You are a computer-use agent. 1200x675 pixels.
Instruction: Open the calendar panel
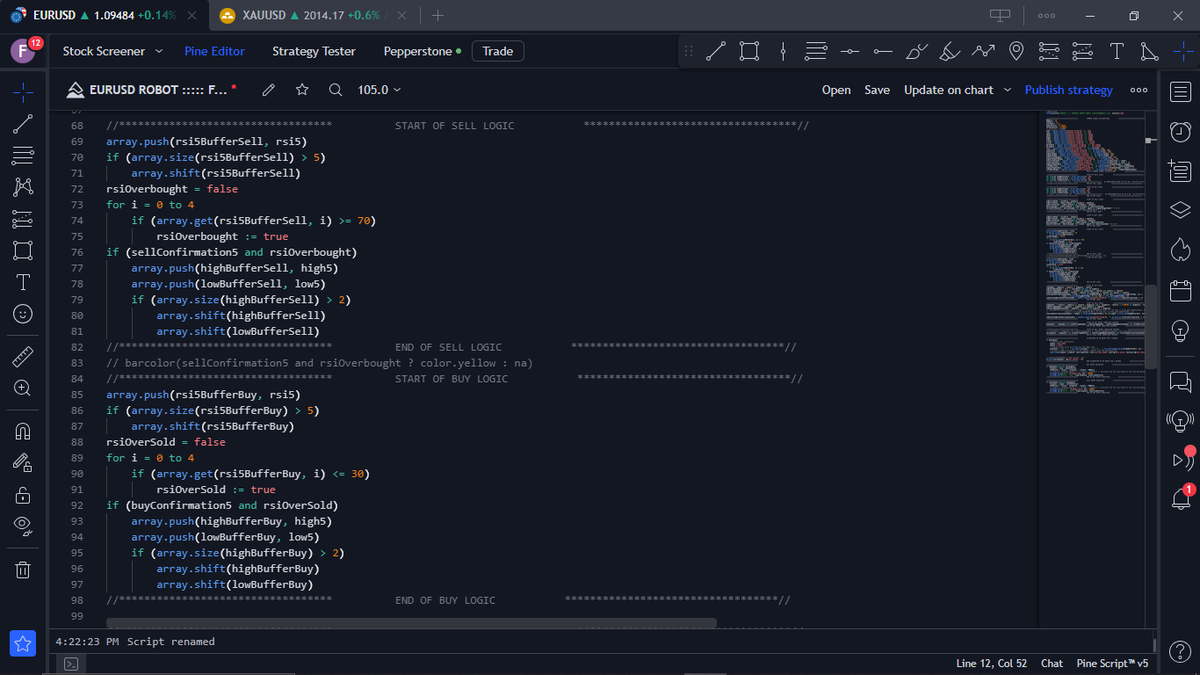pyautogui.click(x=1180, y=289)
